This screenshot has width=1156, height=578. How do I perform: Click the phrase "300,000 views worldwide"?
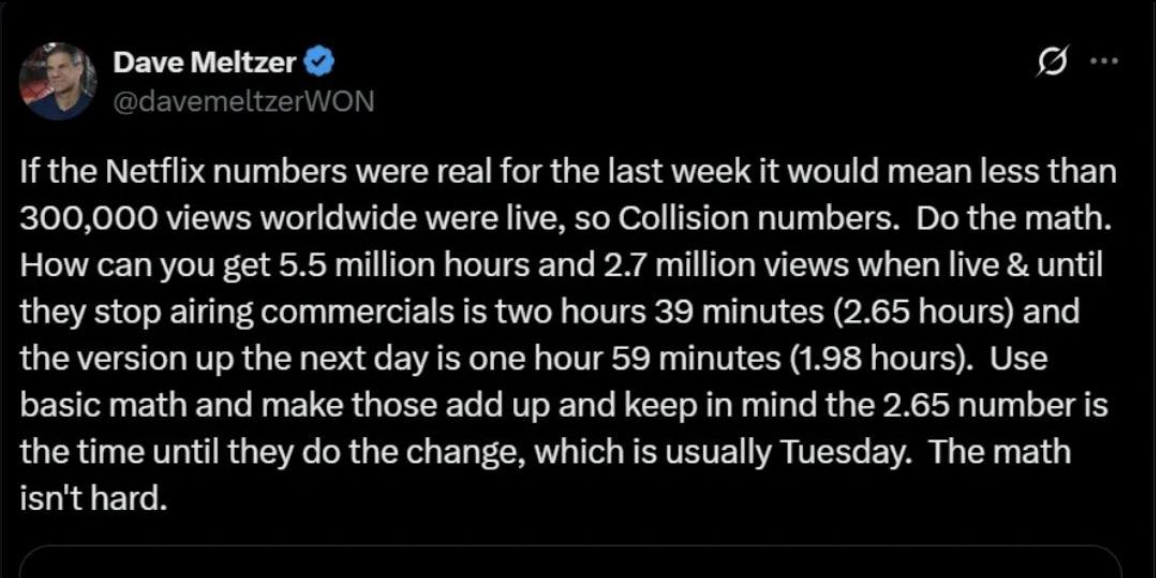pos(191,219)
